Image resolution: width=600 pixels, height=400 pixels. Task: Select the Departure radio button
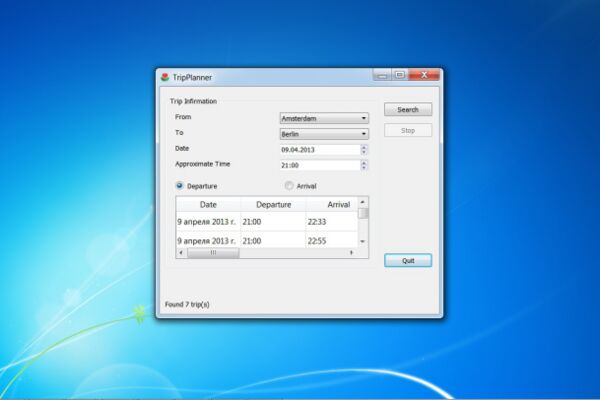click(x=179, y=186)
